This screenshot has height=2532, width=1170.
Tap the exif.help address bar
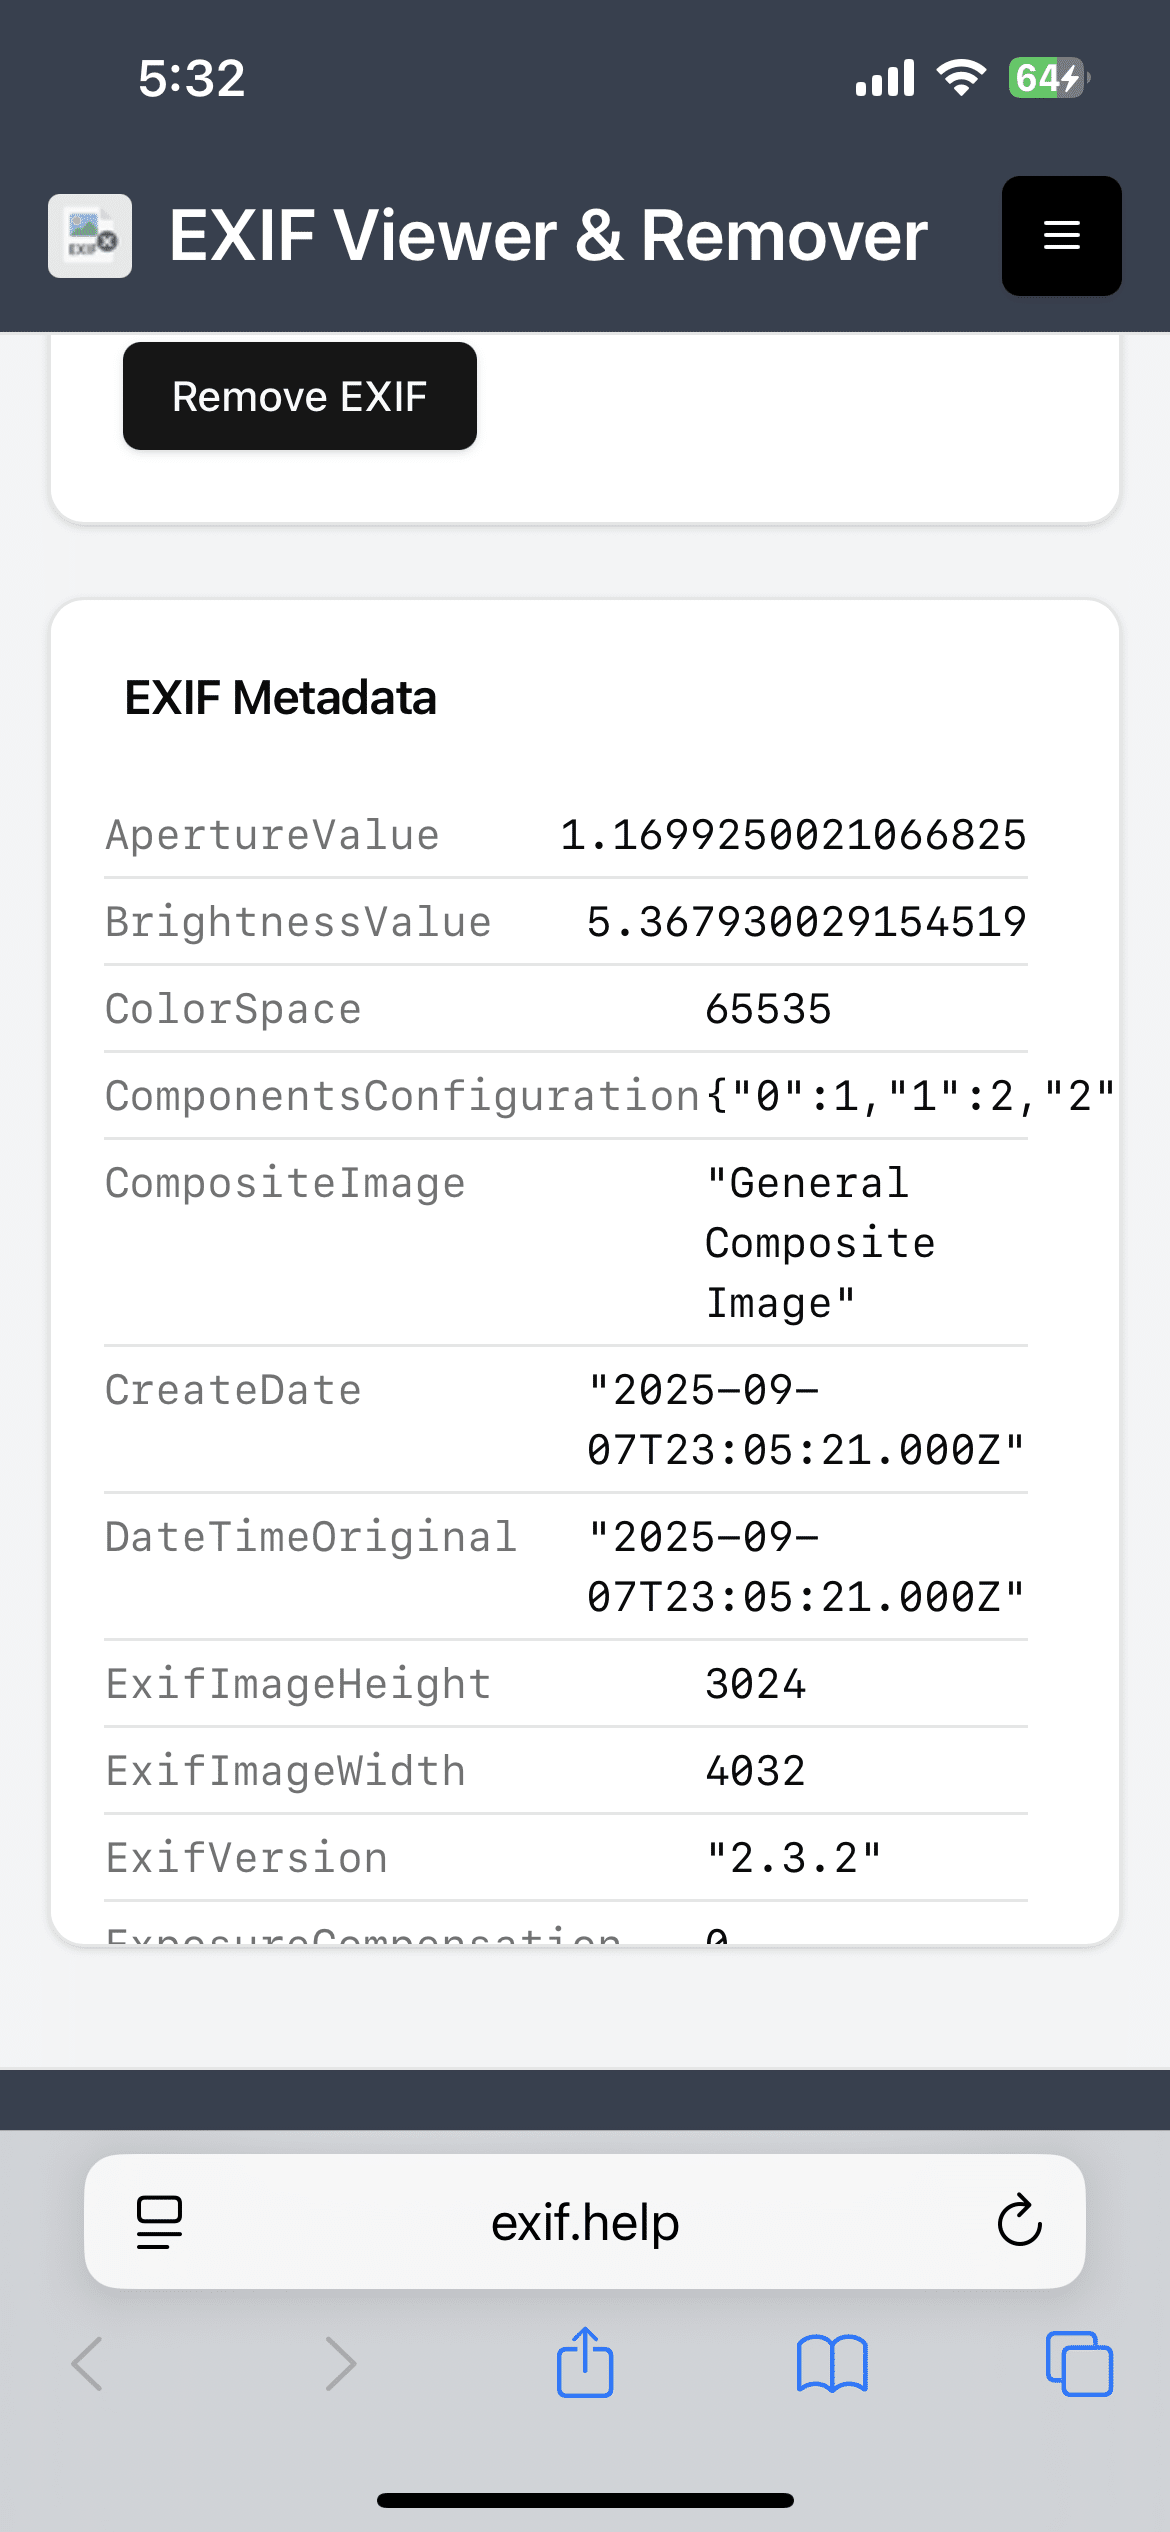click(585, 2222)
